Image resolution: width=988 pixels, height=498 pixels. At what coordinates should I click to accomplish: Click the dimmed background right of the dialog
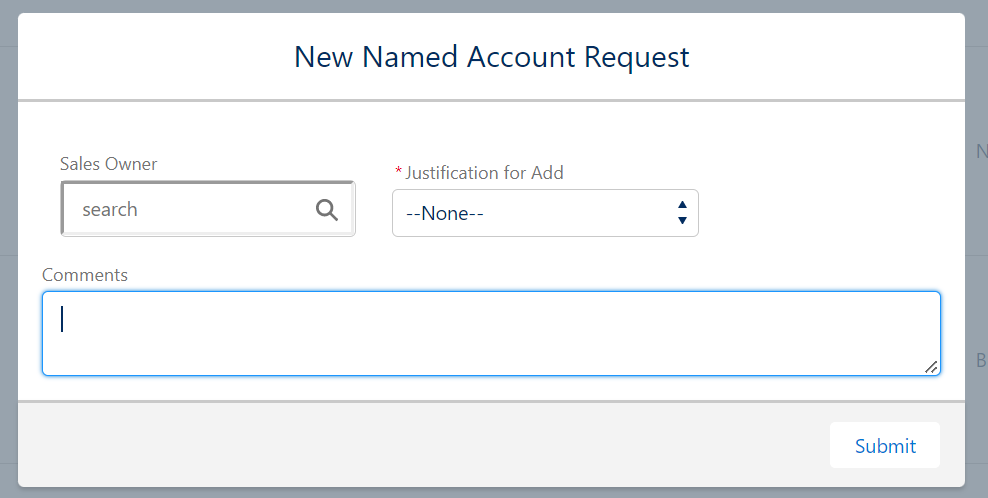tap(977, 250)
